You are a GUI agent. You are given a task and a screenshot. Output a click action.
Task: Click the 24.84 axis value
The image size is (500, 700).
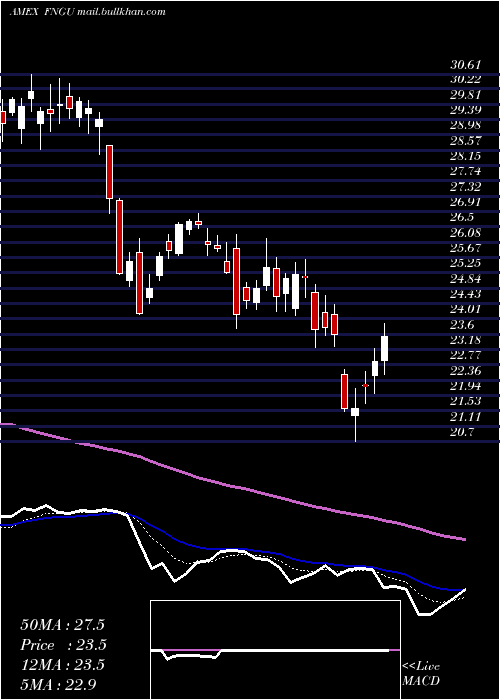(466, 279)
